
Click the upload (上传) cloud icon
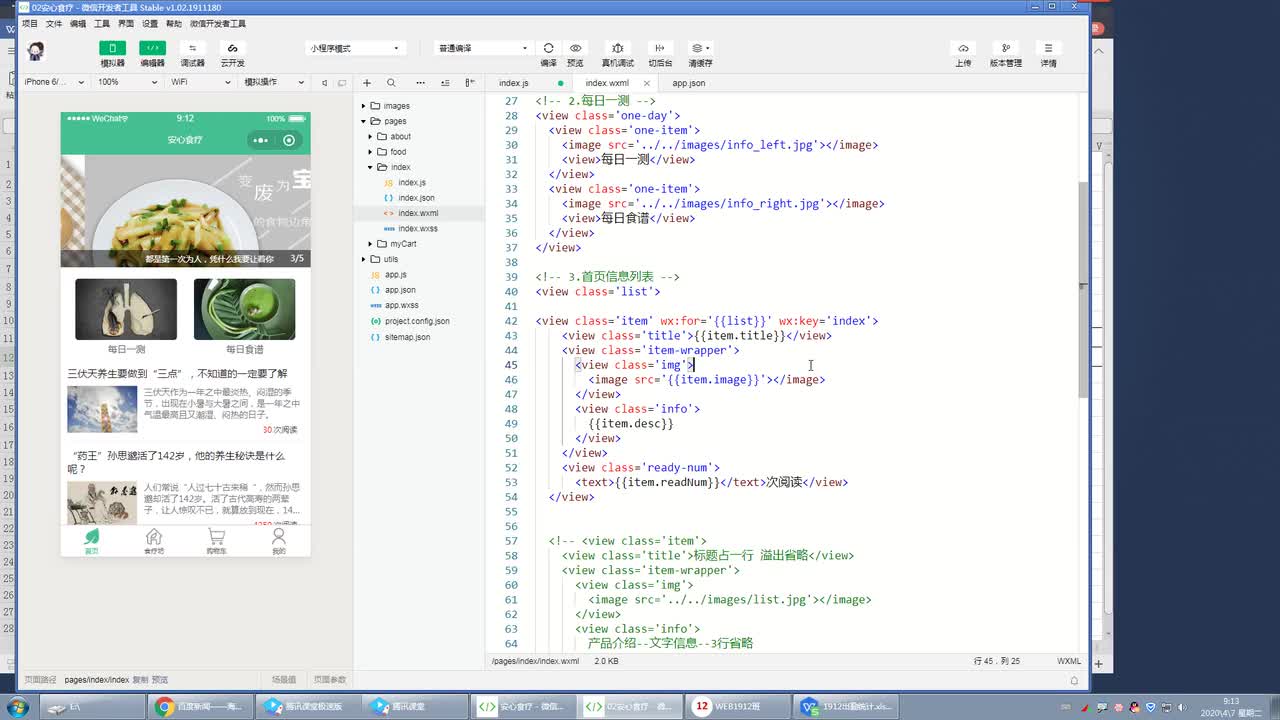point(963,48)
